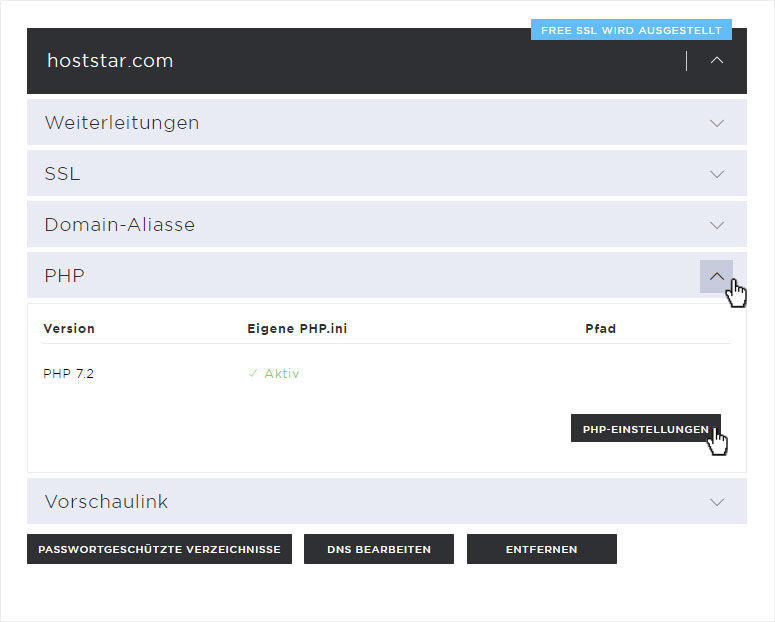
Task: Collapse the hoststar.com domain panel
Action: click(717, 60)
